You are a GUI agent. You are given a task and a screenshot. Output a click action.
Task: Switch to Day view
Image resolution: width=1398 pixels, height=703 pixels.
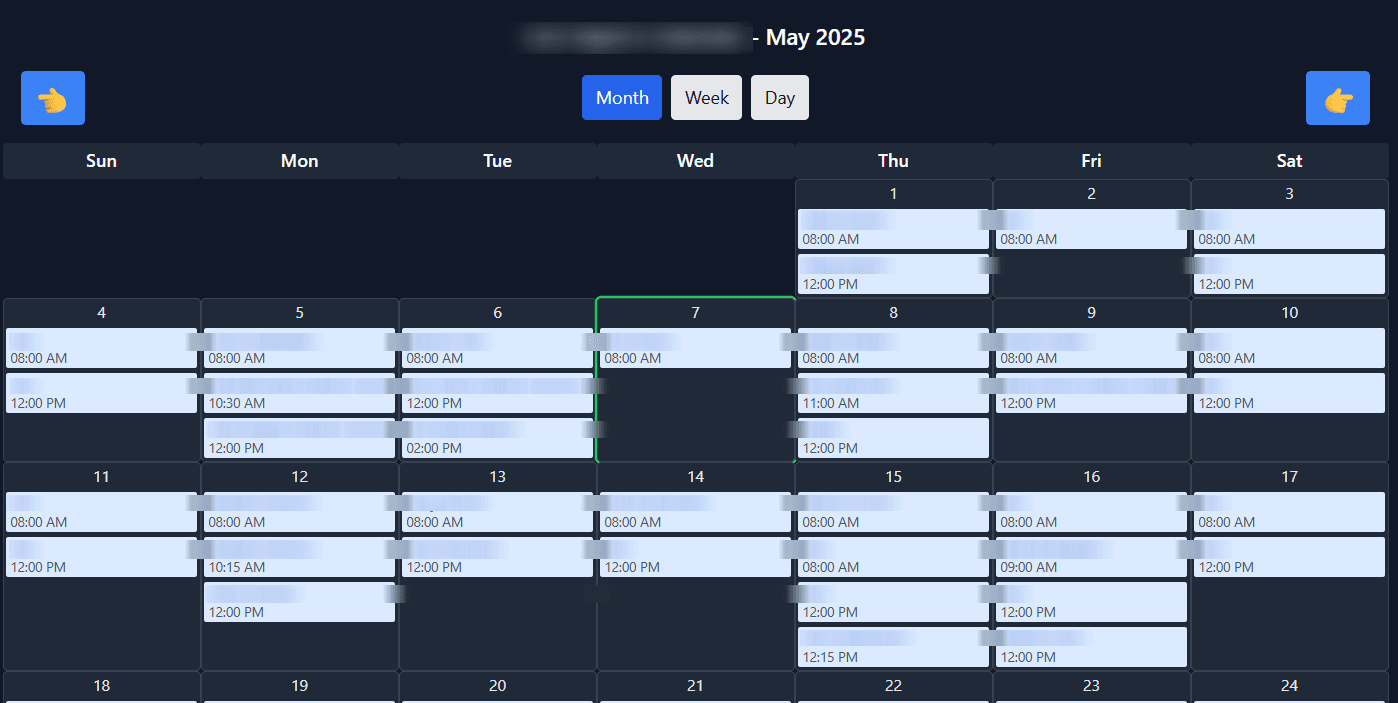coord(780,98)
